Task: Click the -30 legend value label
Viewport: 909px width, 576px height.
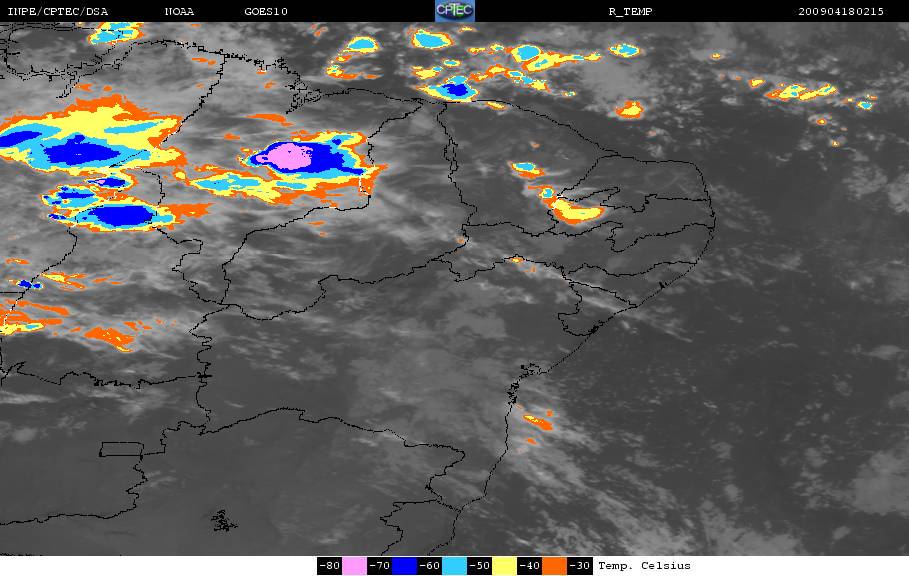Action: coord(580,566)
